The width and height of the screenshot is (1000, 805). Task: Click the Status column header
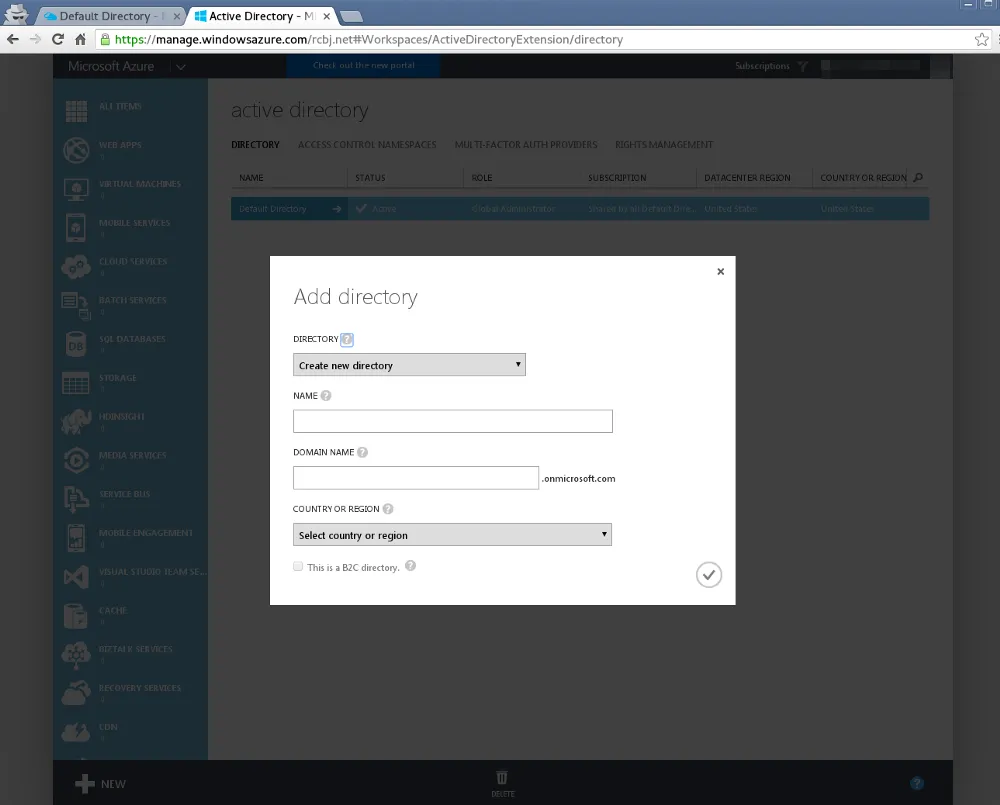pos(370,178)
